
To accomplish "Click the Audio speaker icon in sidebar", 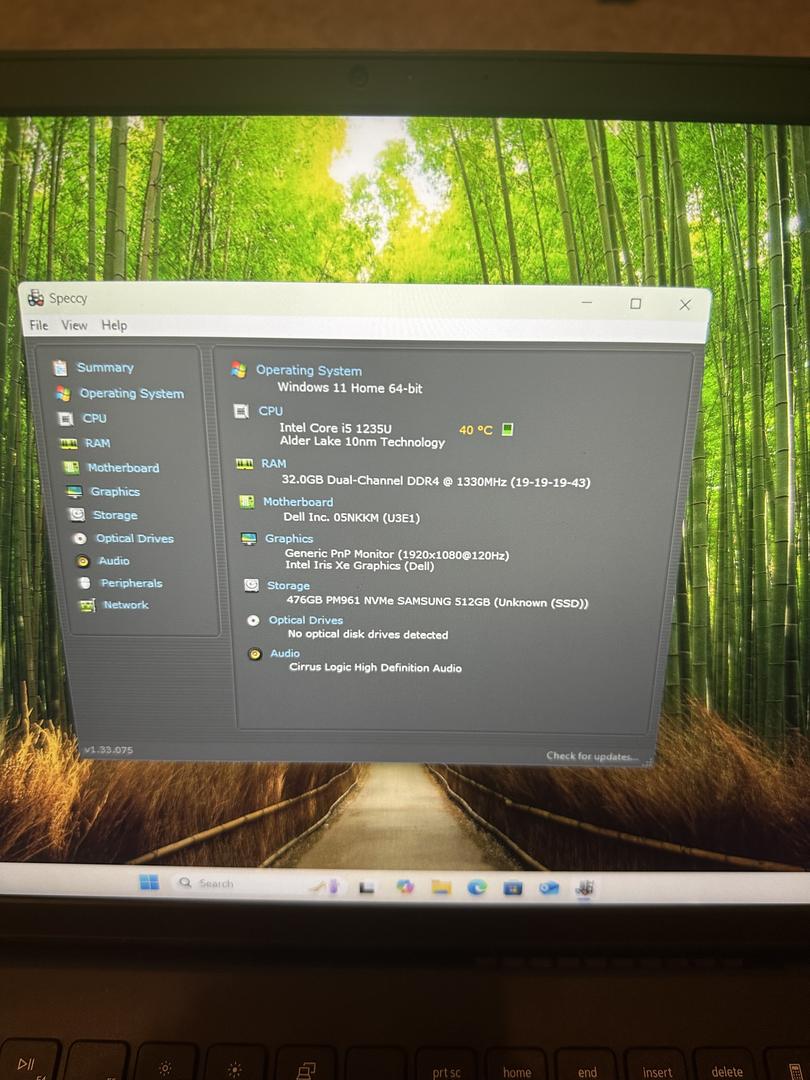I will 83,561.
